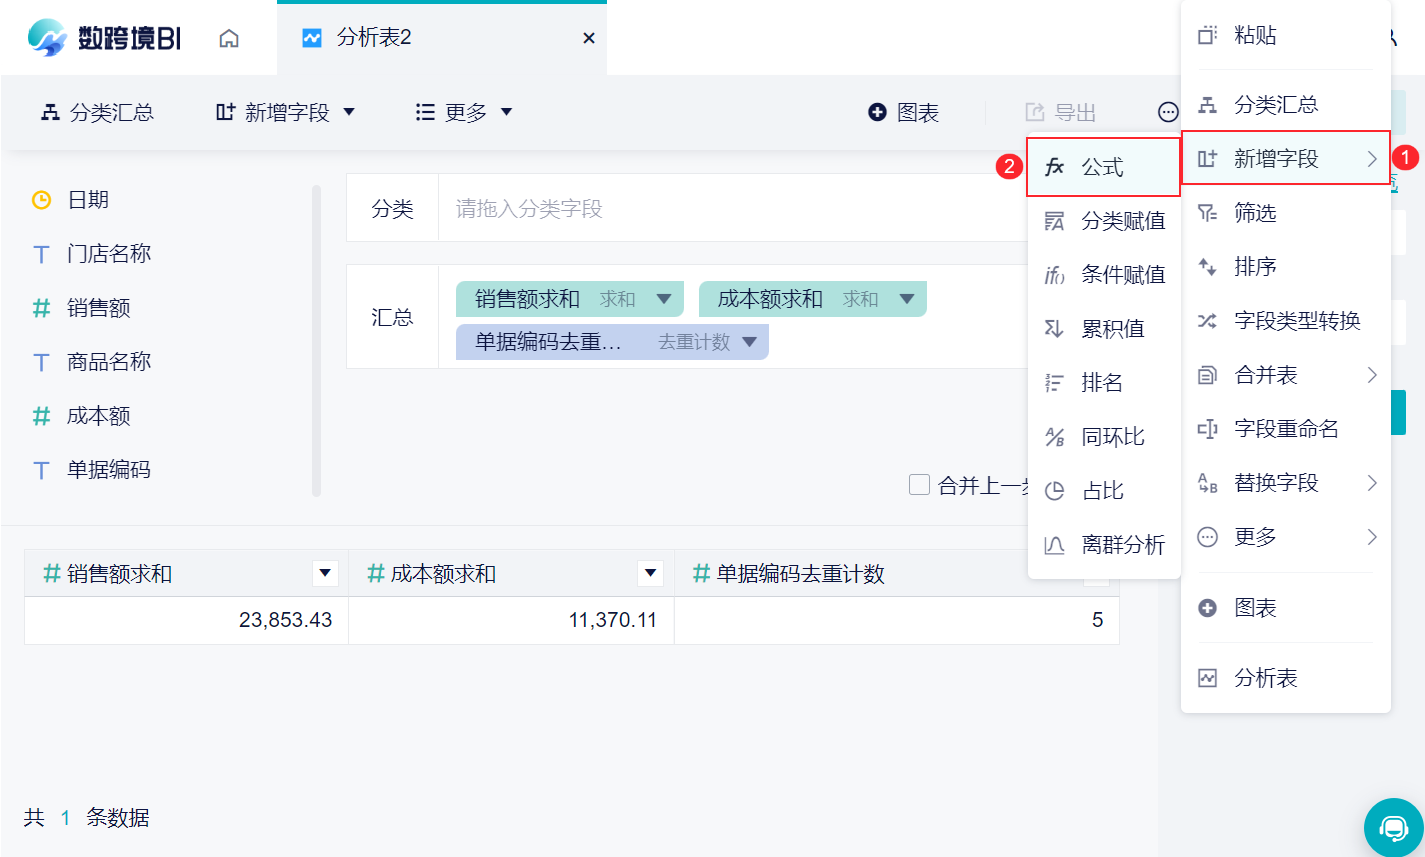Click the 离群分析 curve icon
The width and height of the screenshot is (1425, 857).
pyautogui.click(x=1054, y=545)
